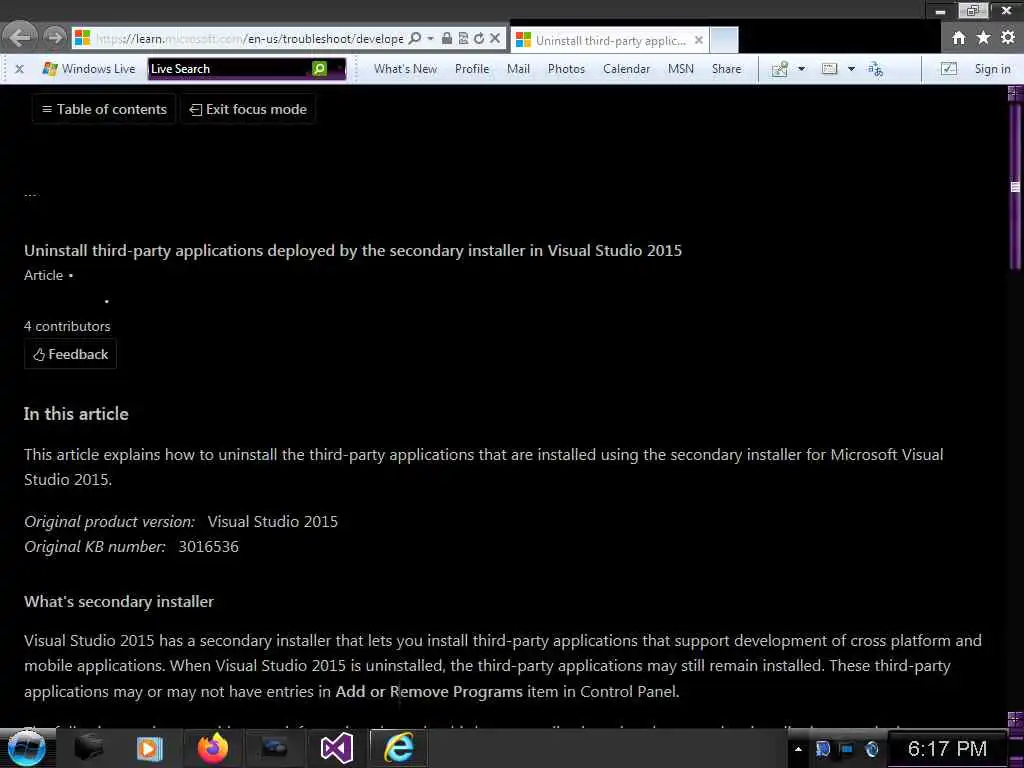Go forward with the browser Forward arrow

[55, 38]
